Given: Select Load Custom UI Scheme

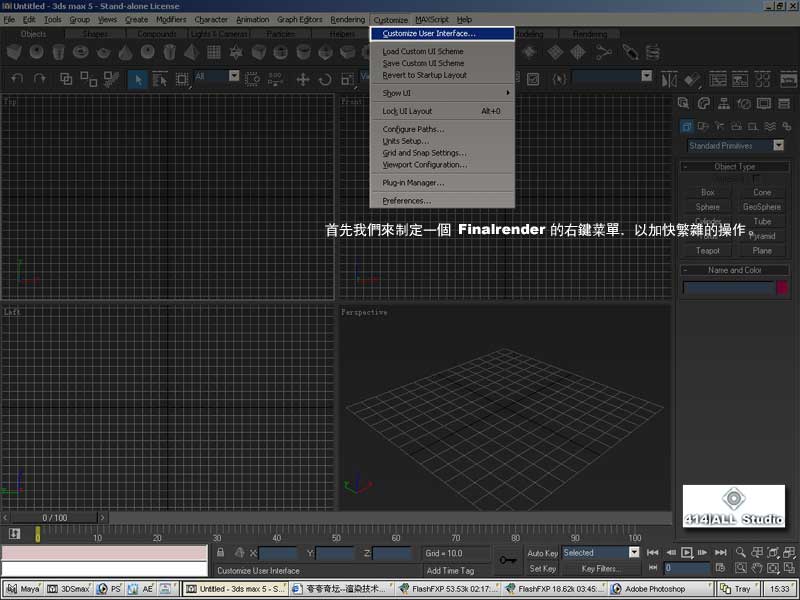Looking at the screenshot, I should pos(442,51).
